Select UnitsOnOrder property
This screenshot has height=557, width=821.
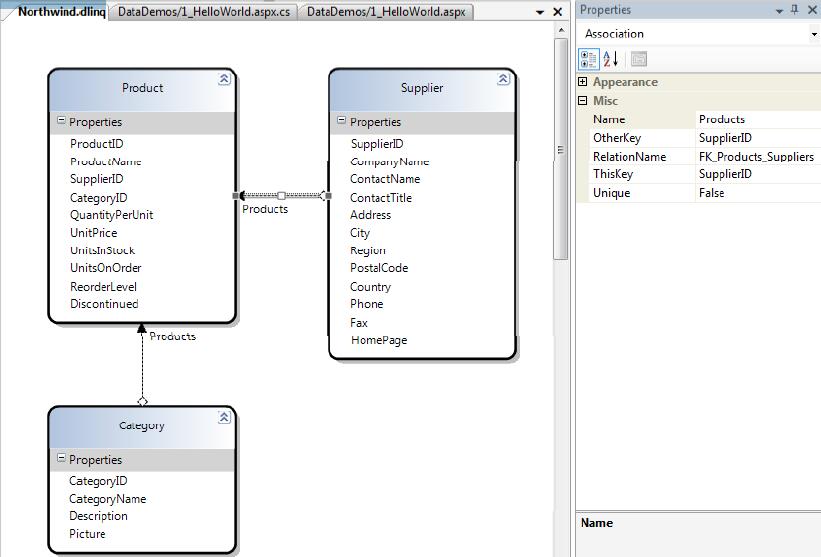click(x=106, y=268)
